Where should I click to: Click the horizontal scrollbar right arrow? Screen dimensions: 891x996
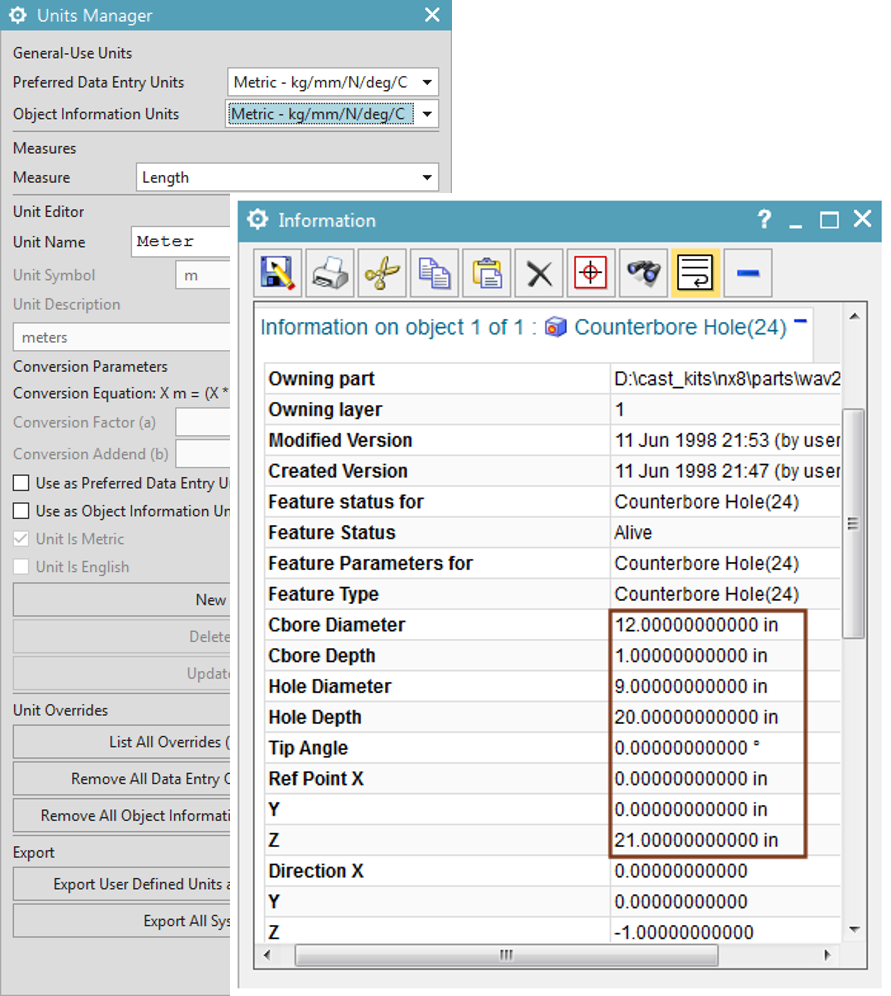coord(827,955)
